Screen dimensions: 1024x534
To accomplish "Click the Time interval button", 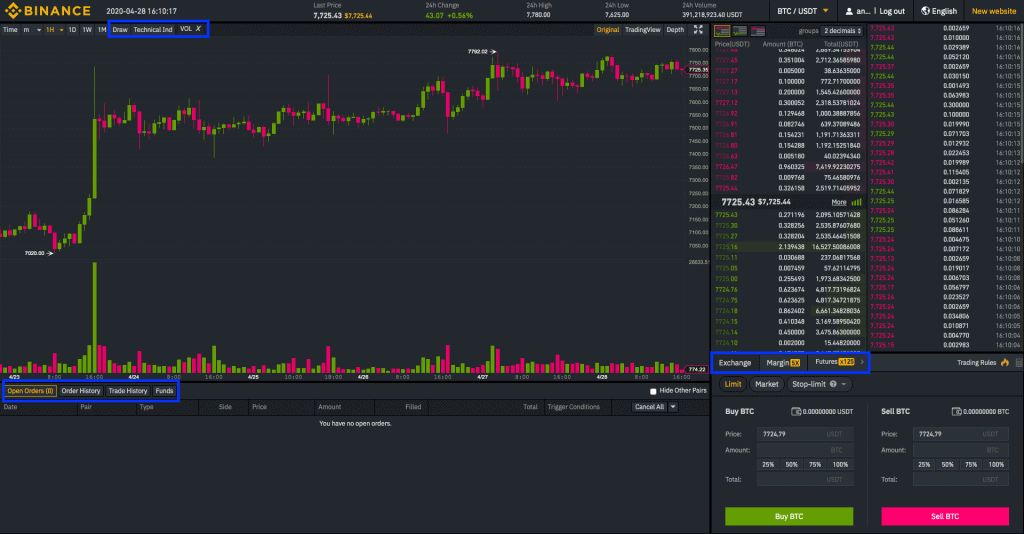I will click(10, 29).
